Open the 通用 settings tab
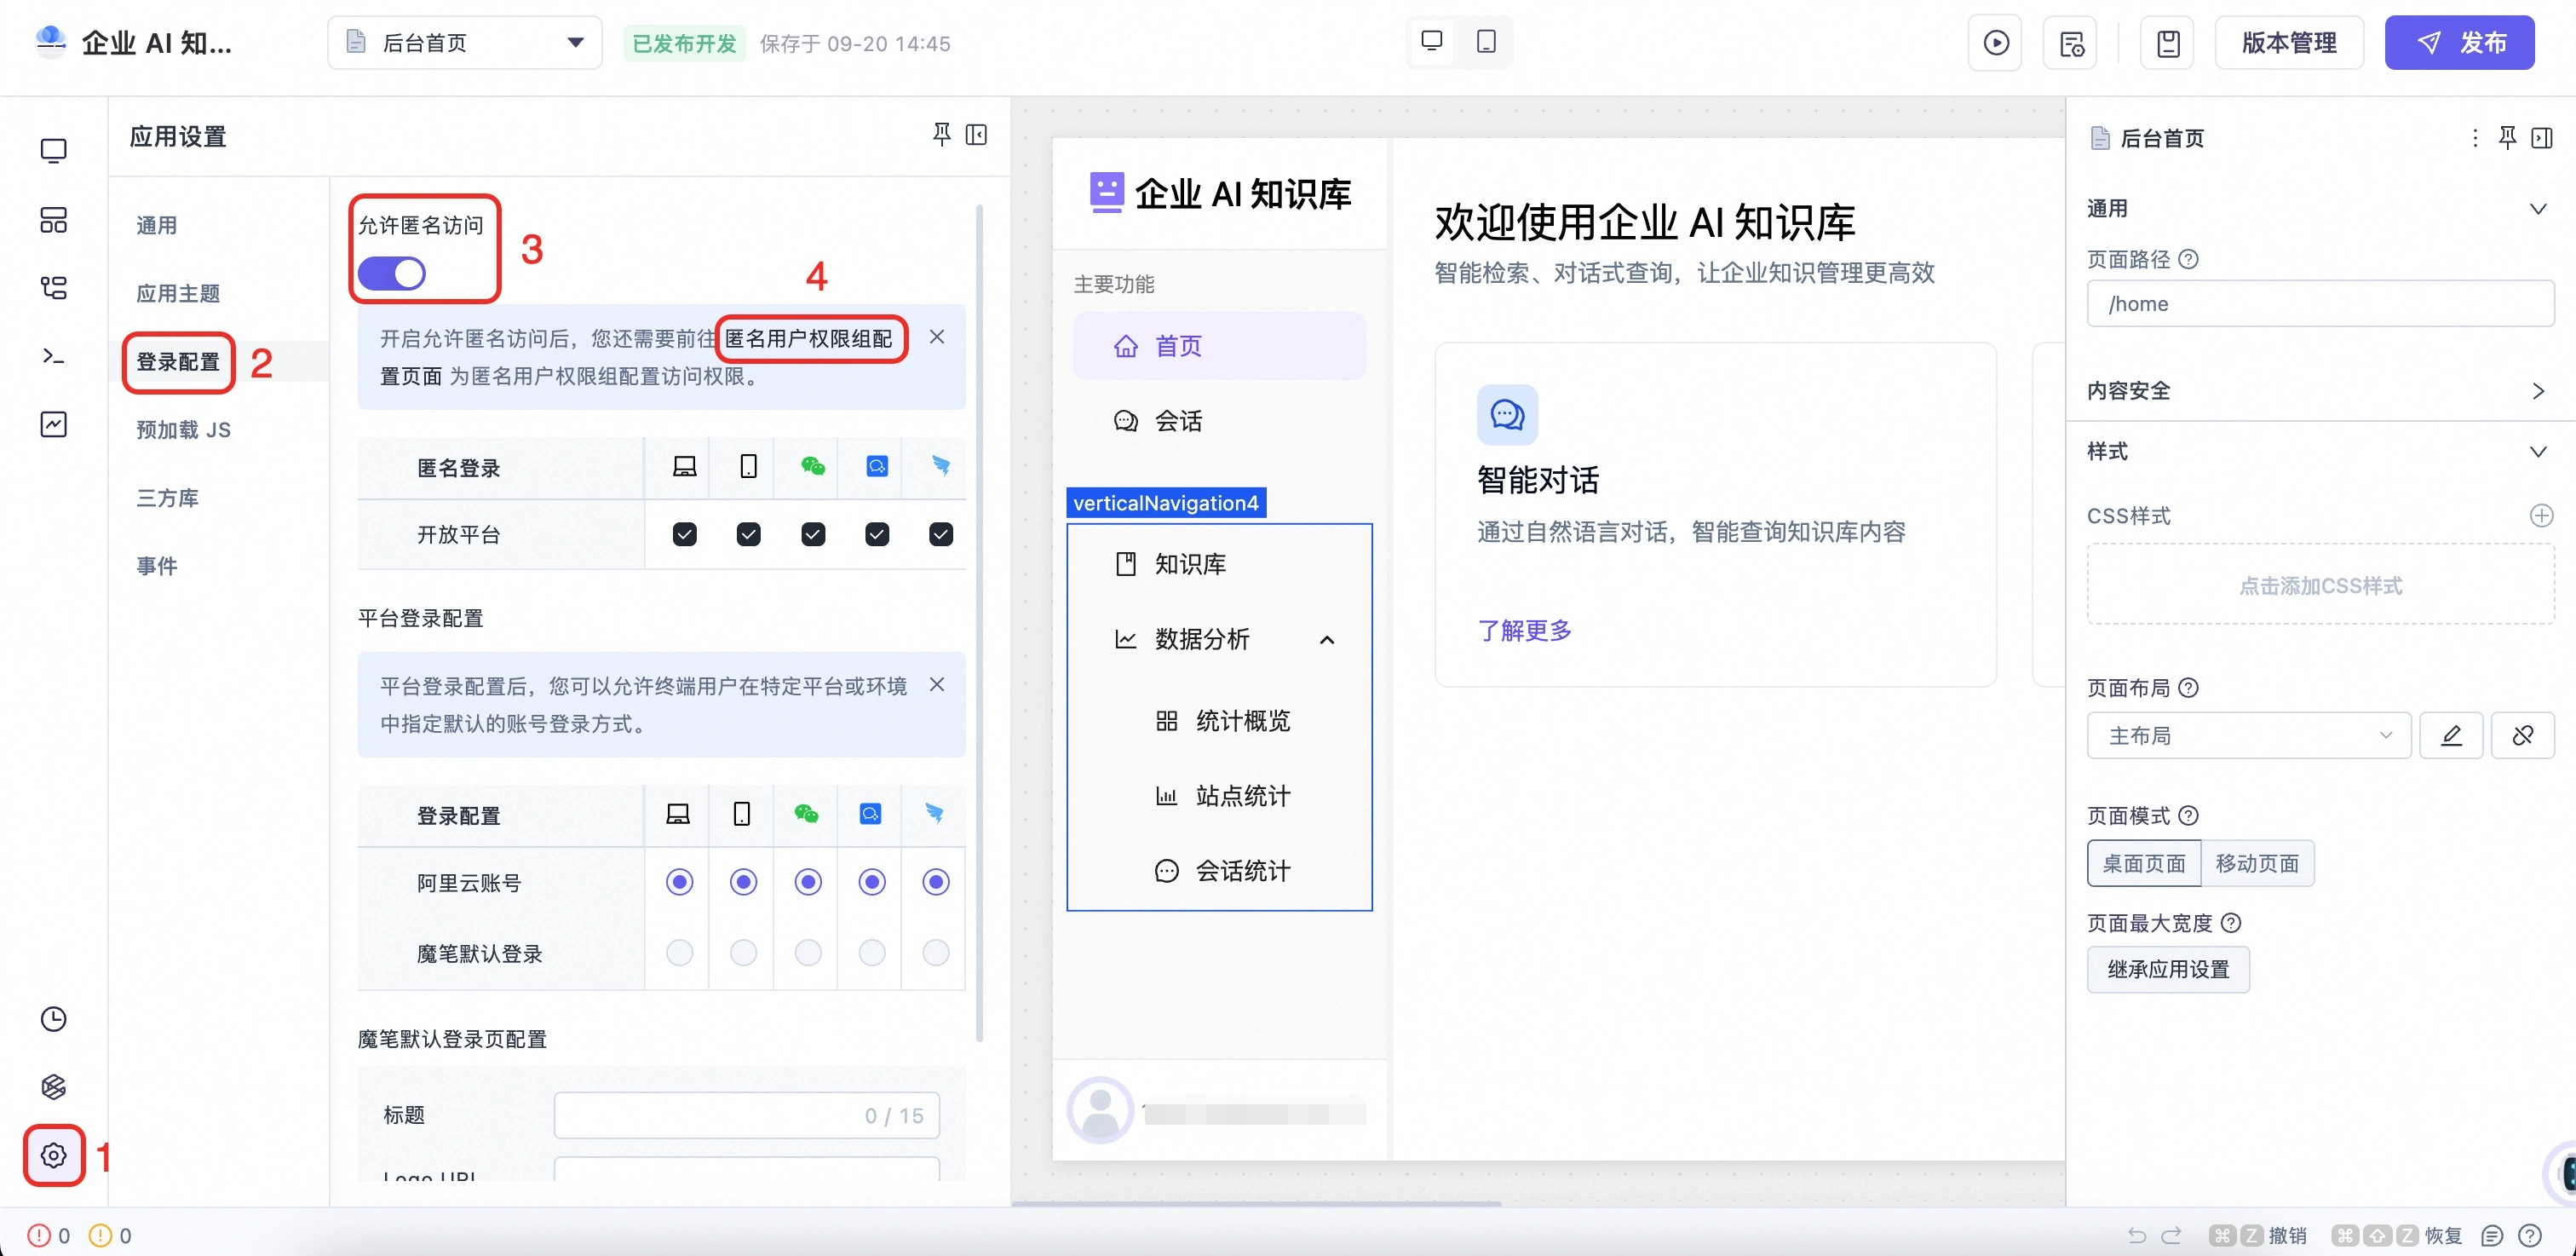This screenshot has width=2576, height=1256. pos(157,225)
